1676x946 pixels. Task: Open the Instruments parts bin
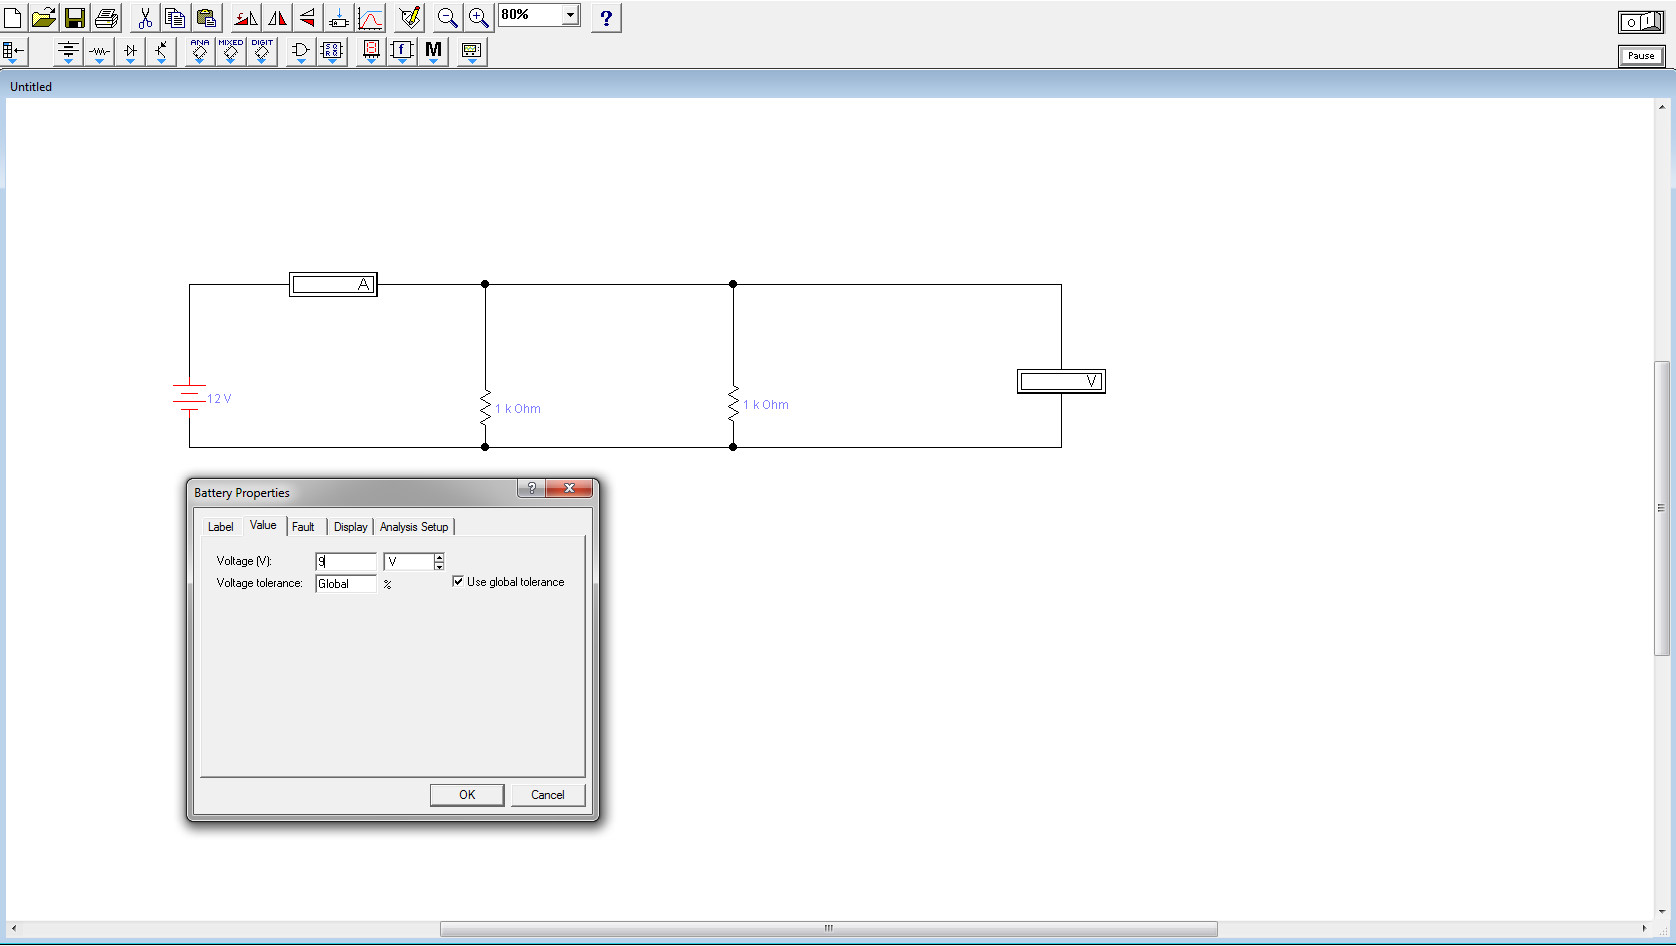472,51
